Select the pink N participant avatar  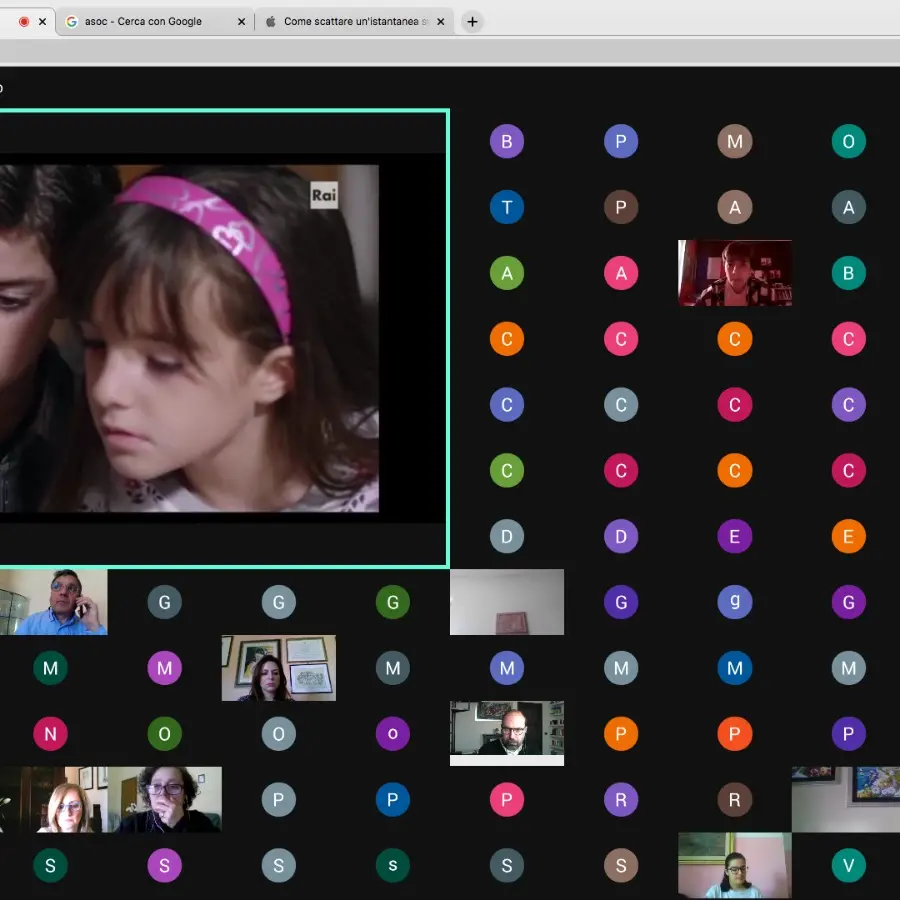pyautogui.click(x=50, y=734)
